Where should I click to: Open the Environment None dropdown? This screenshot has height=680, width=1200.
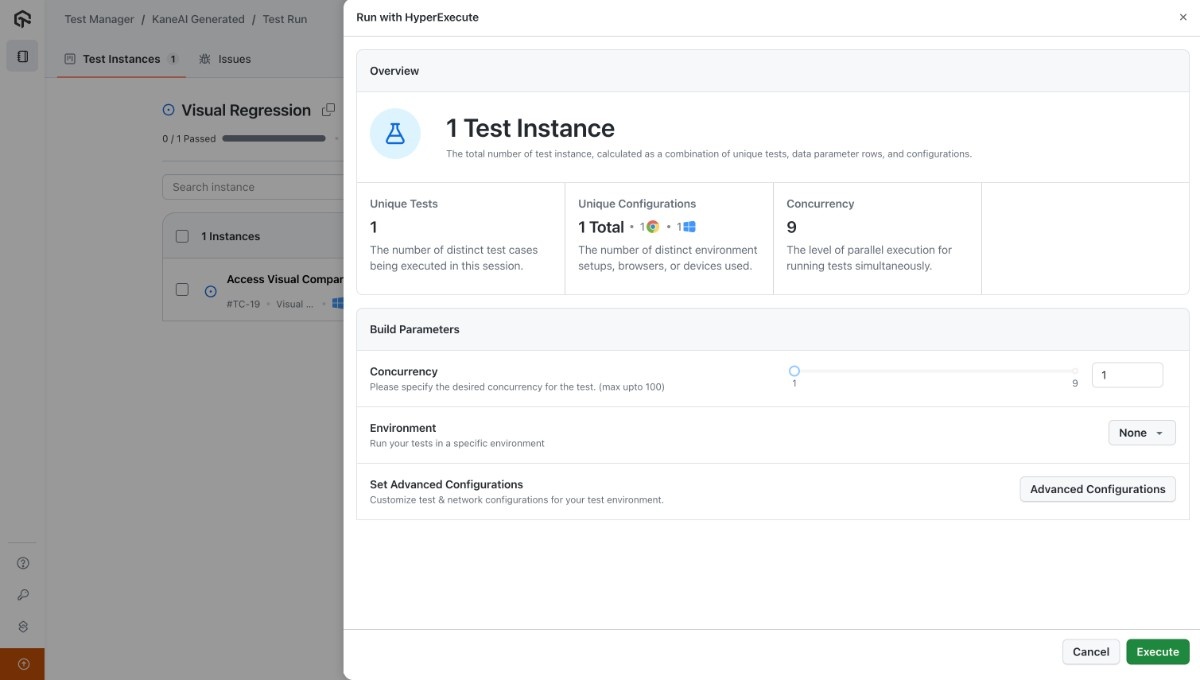[x=1140, y=432]
